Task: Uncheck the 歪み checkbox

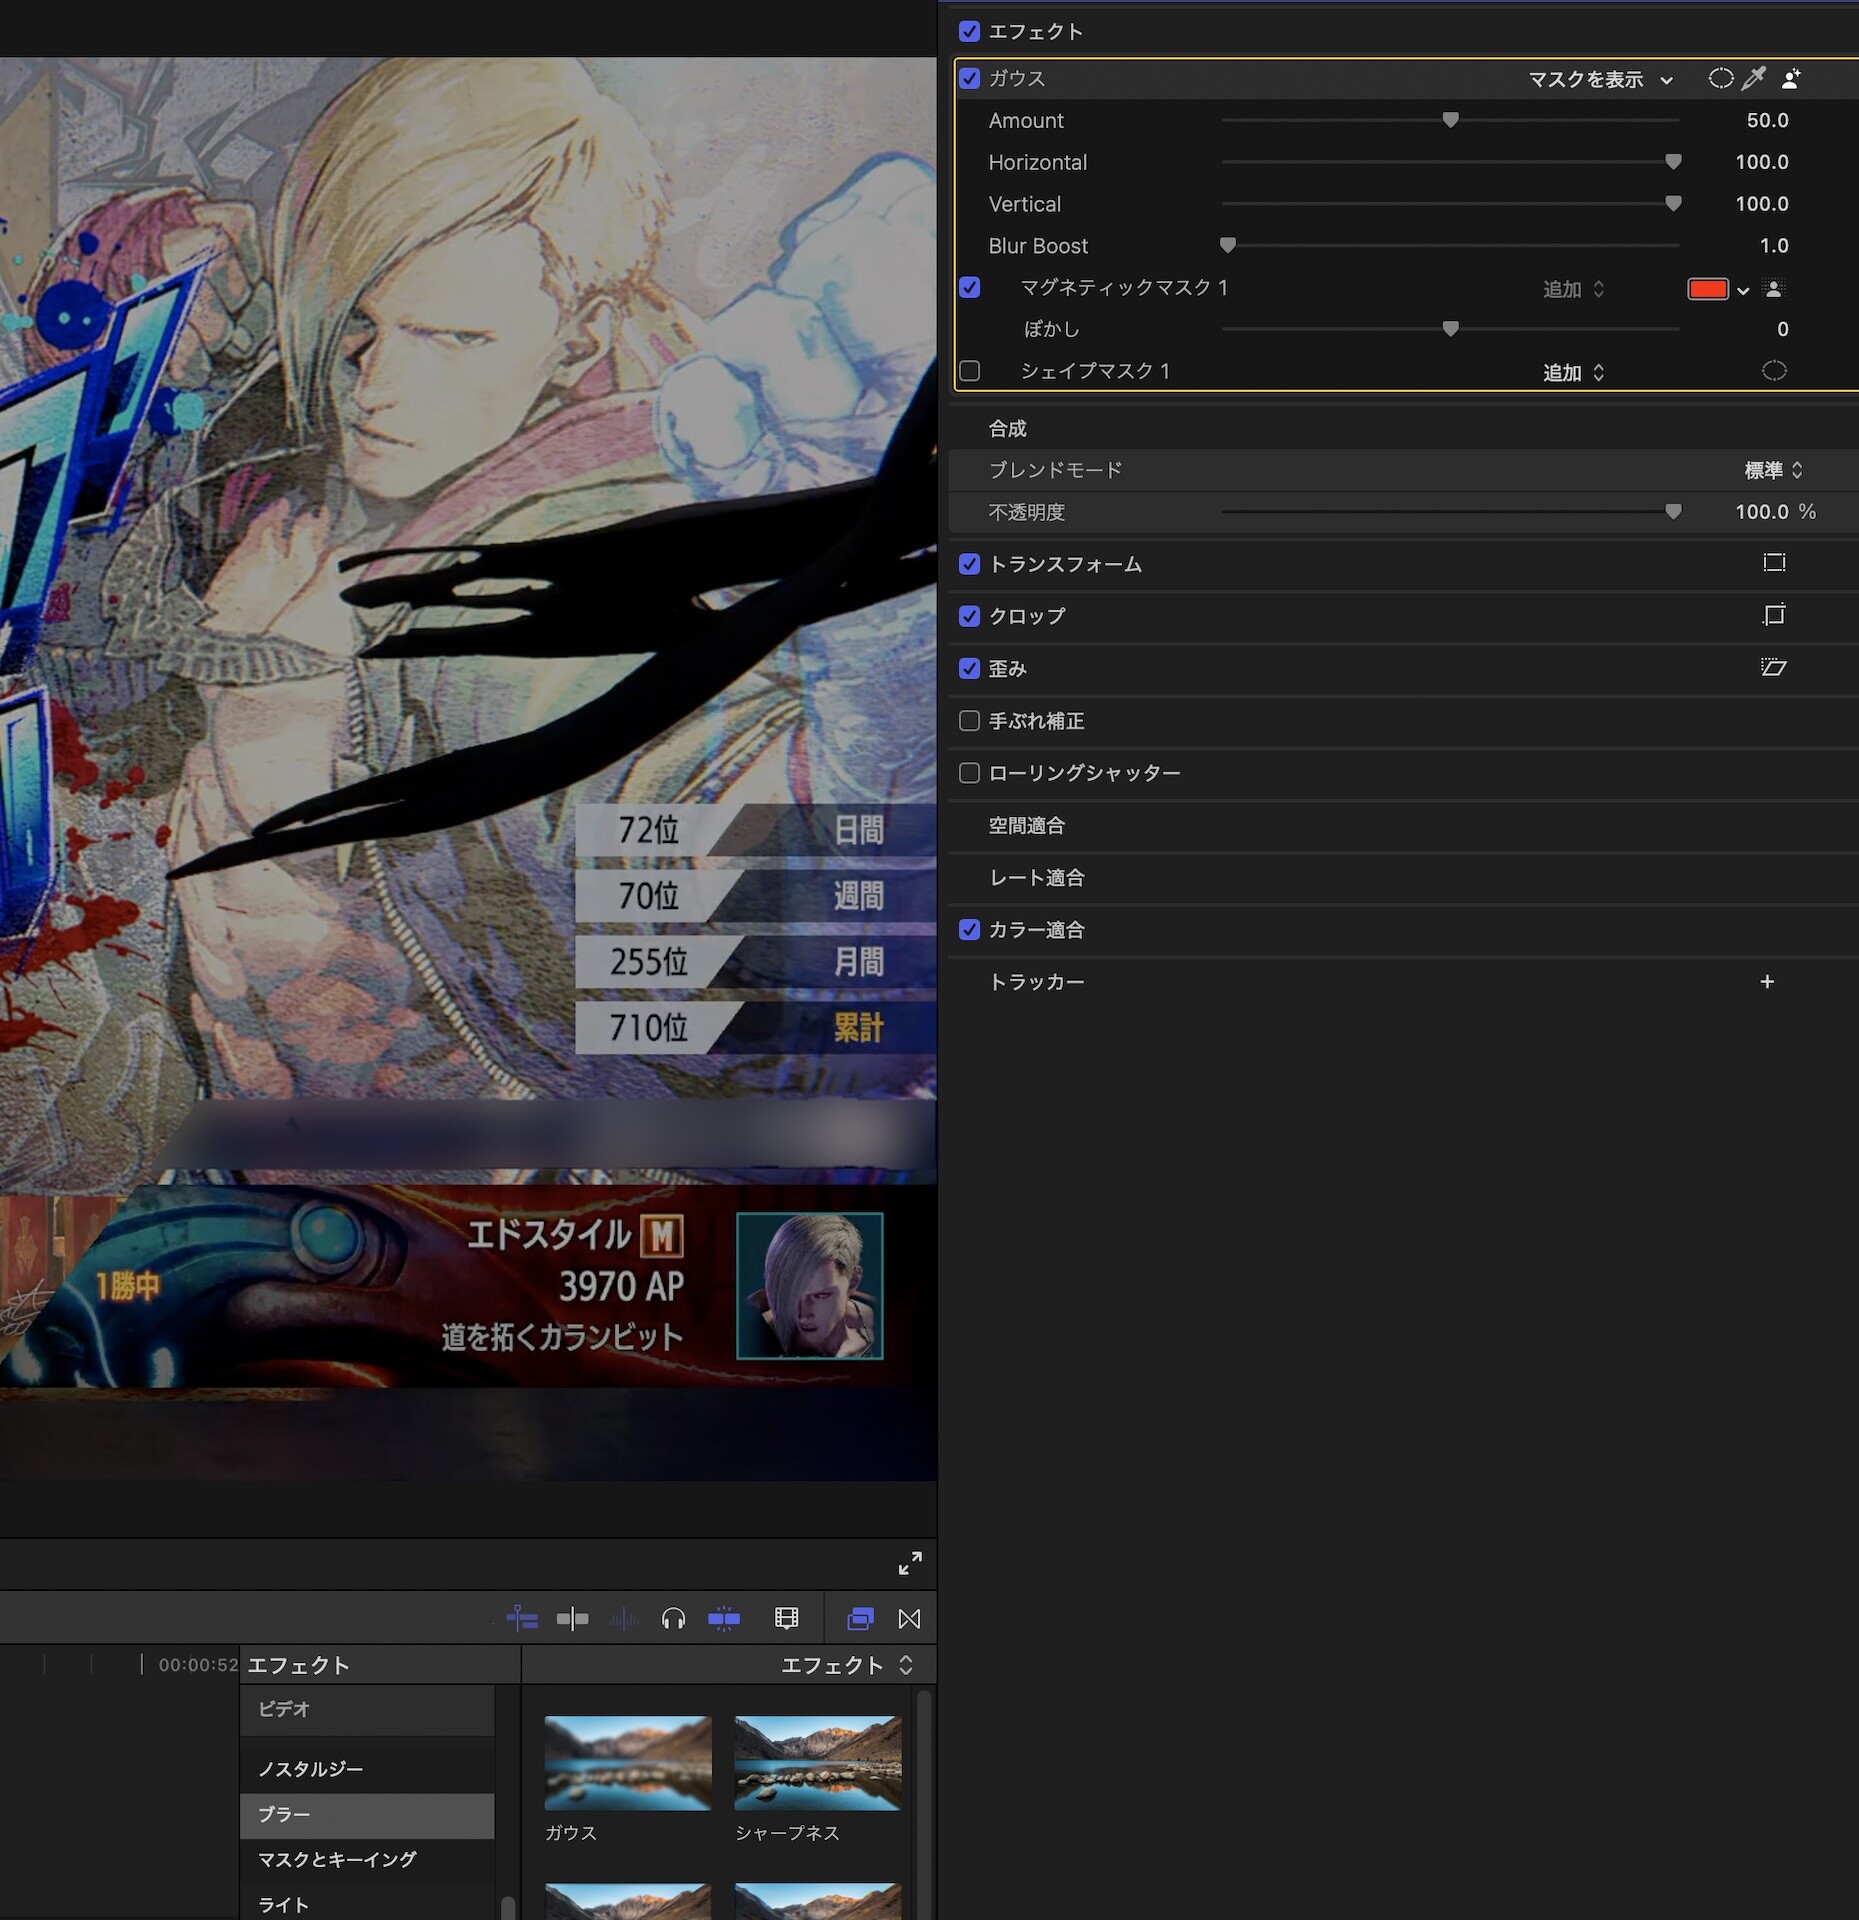Action: coord(969,668)
